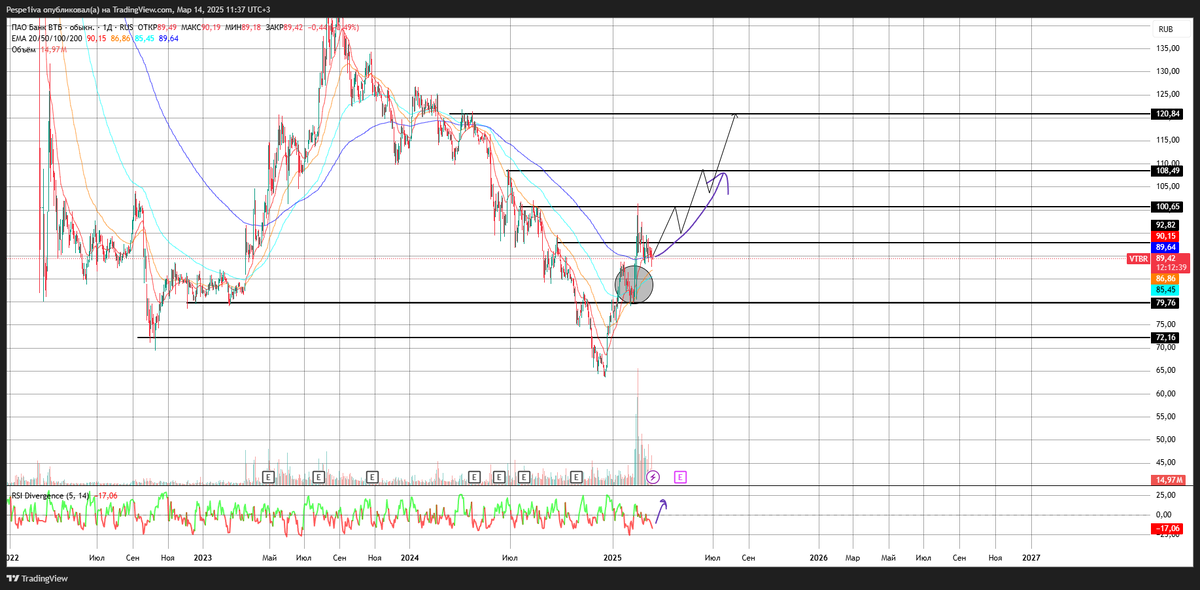This screenshot has height=590, width=1200.
Task: Open the earnings E marker above Май 2023
Action: click(268, 478)
